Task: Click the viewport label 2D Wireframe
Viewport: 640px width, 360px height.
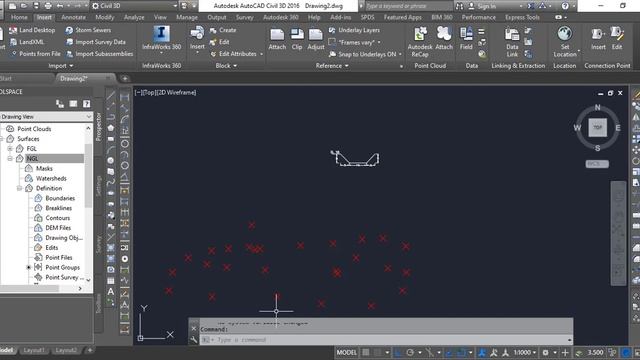Action: (177, 92)
